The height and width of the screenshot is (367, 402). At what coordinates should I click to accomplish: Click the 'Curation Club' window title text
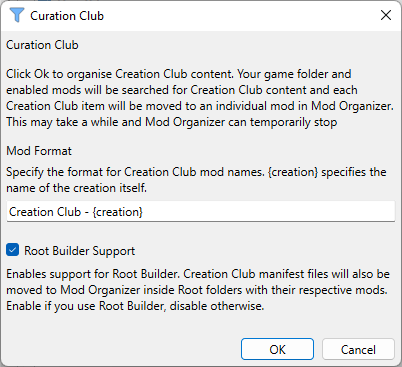point(67,16)
